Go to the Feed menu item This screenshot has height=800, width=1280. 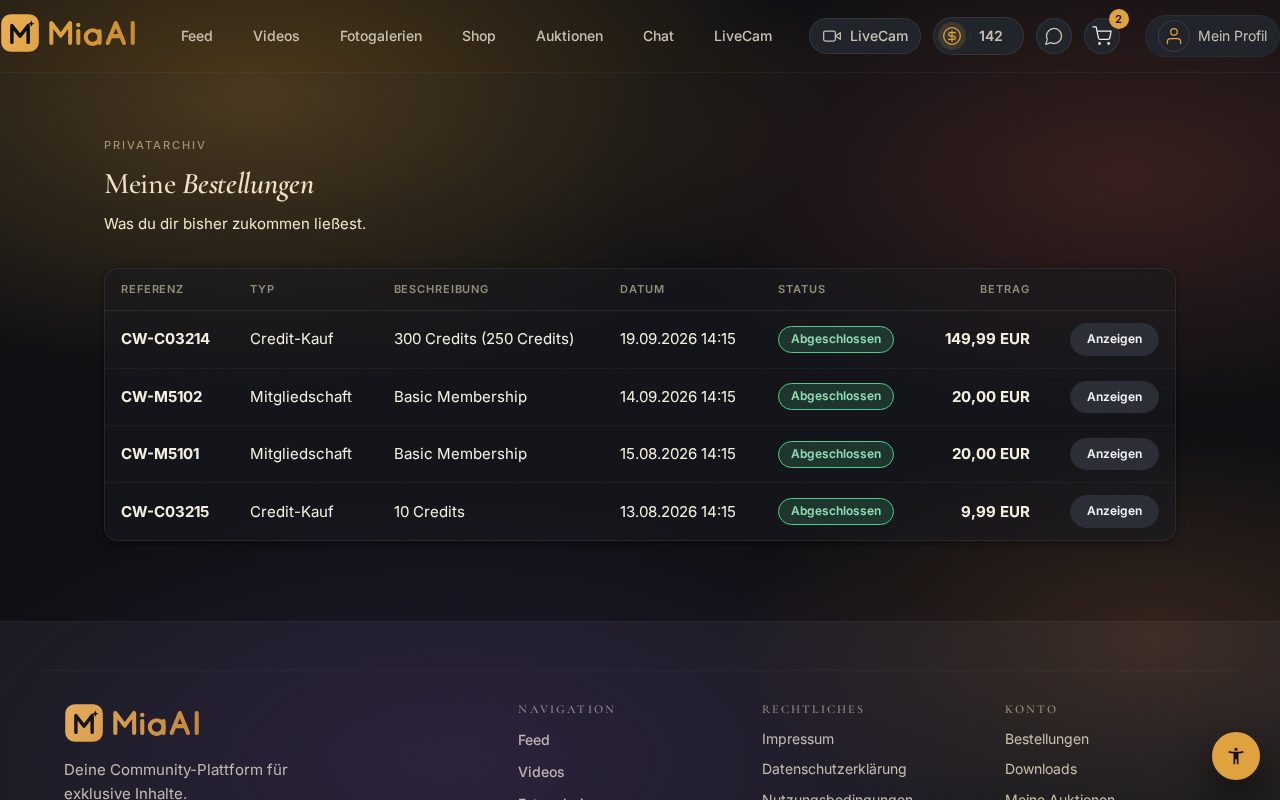[197, 36]
